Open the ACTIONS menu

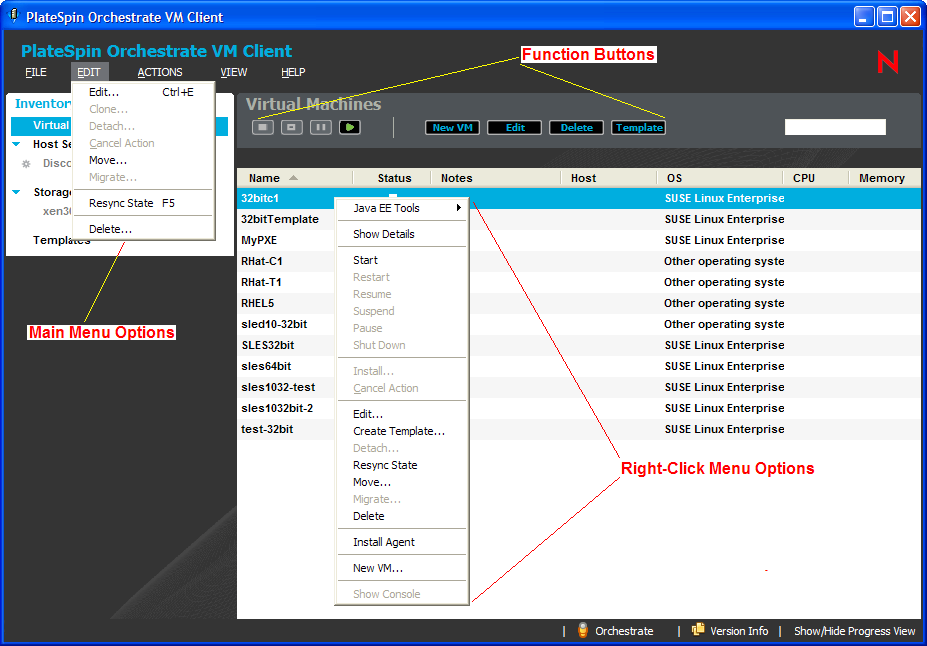point(160,72)
